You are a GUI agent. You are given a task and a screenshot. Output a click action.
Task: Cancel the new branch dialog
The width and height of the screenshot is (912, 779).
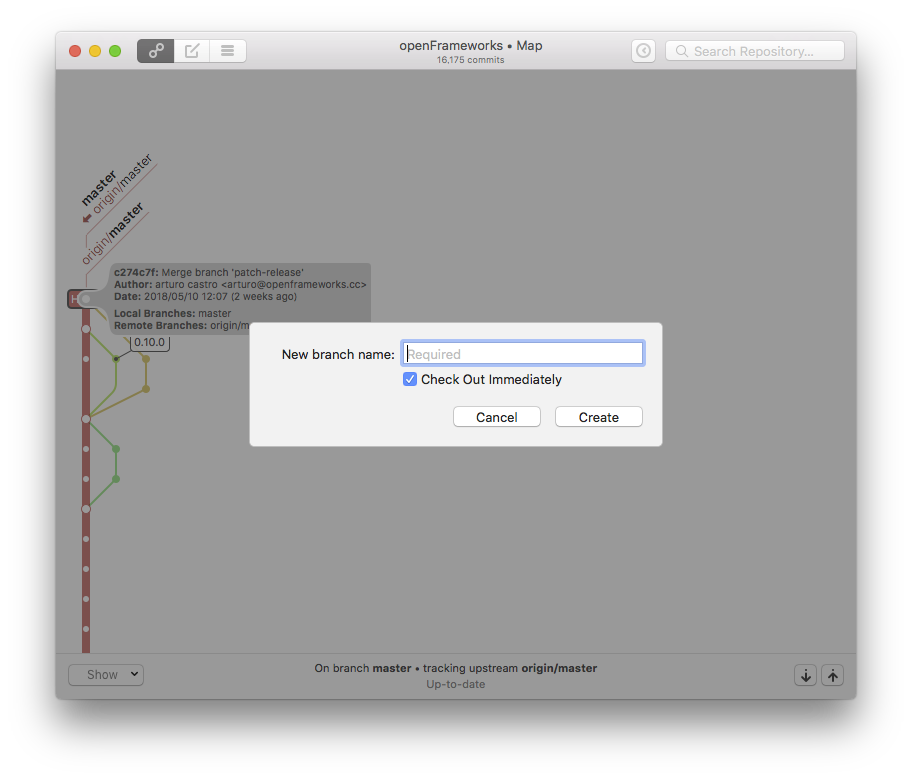click(497, 417)
